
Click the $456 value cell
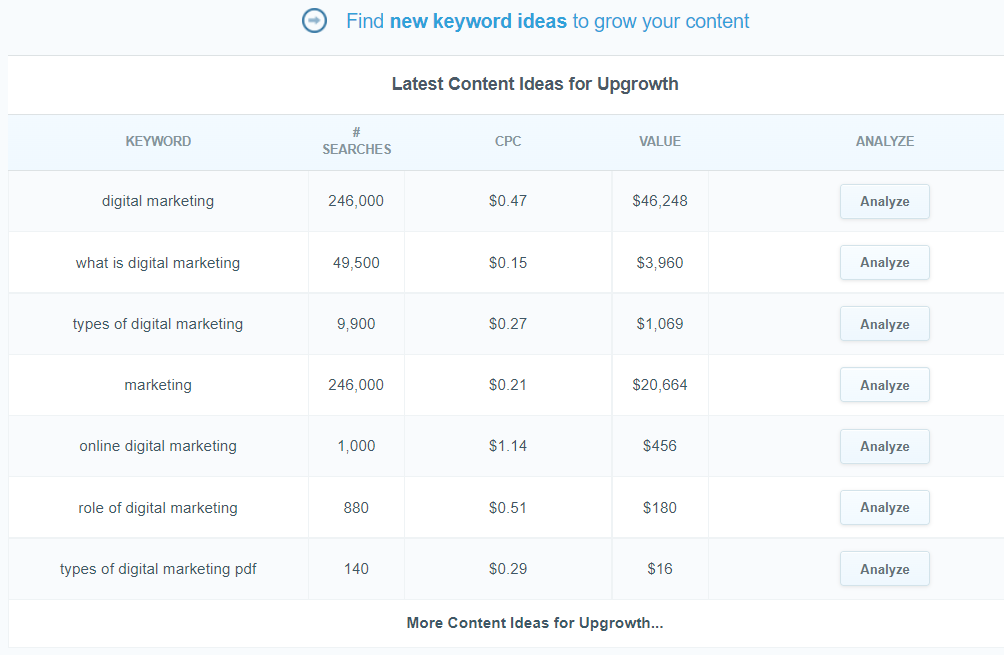[660, 446]
